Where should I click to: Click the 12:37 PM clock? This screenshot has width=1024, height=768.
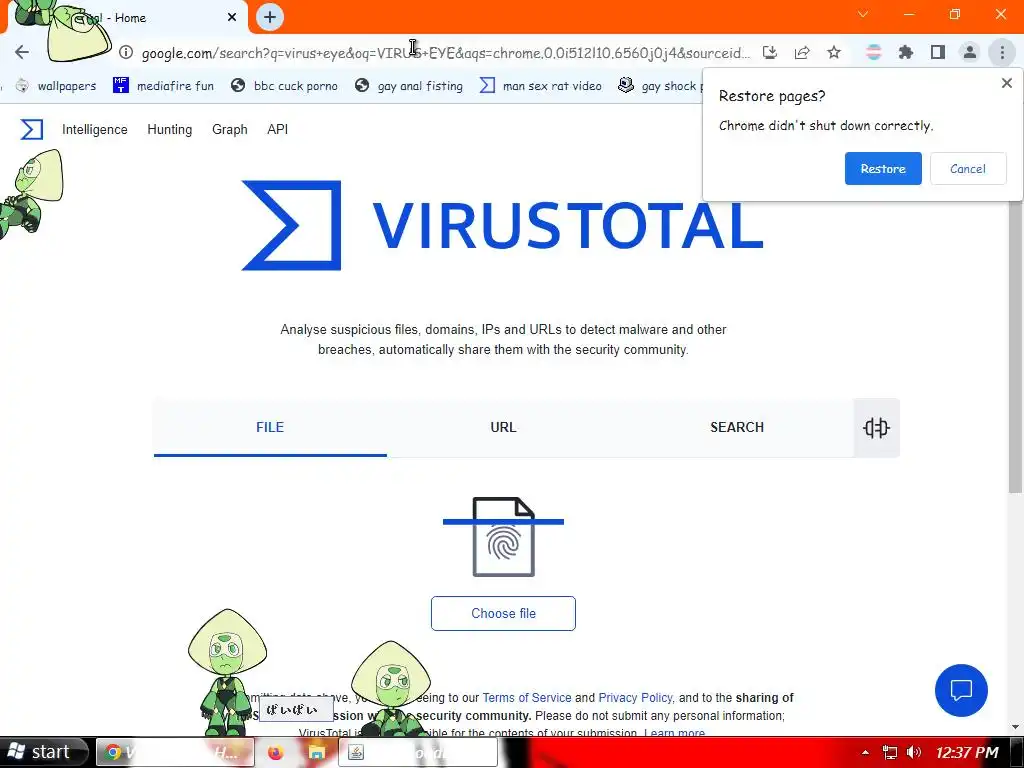coord(967,752)
